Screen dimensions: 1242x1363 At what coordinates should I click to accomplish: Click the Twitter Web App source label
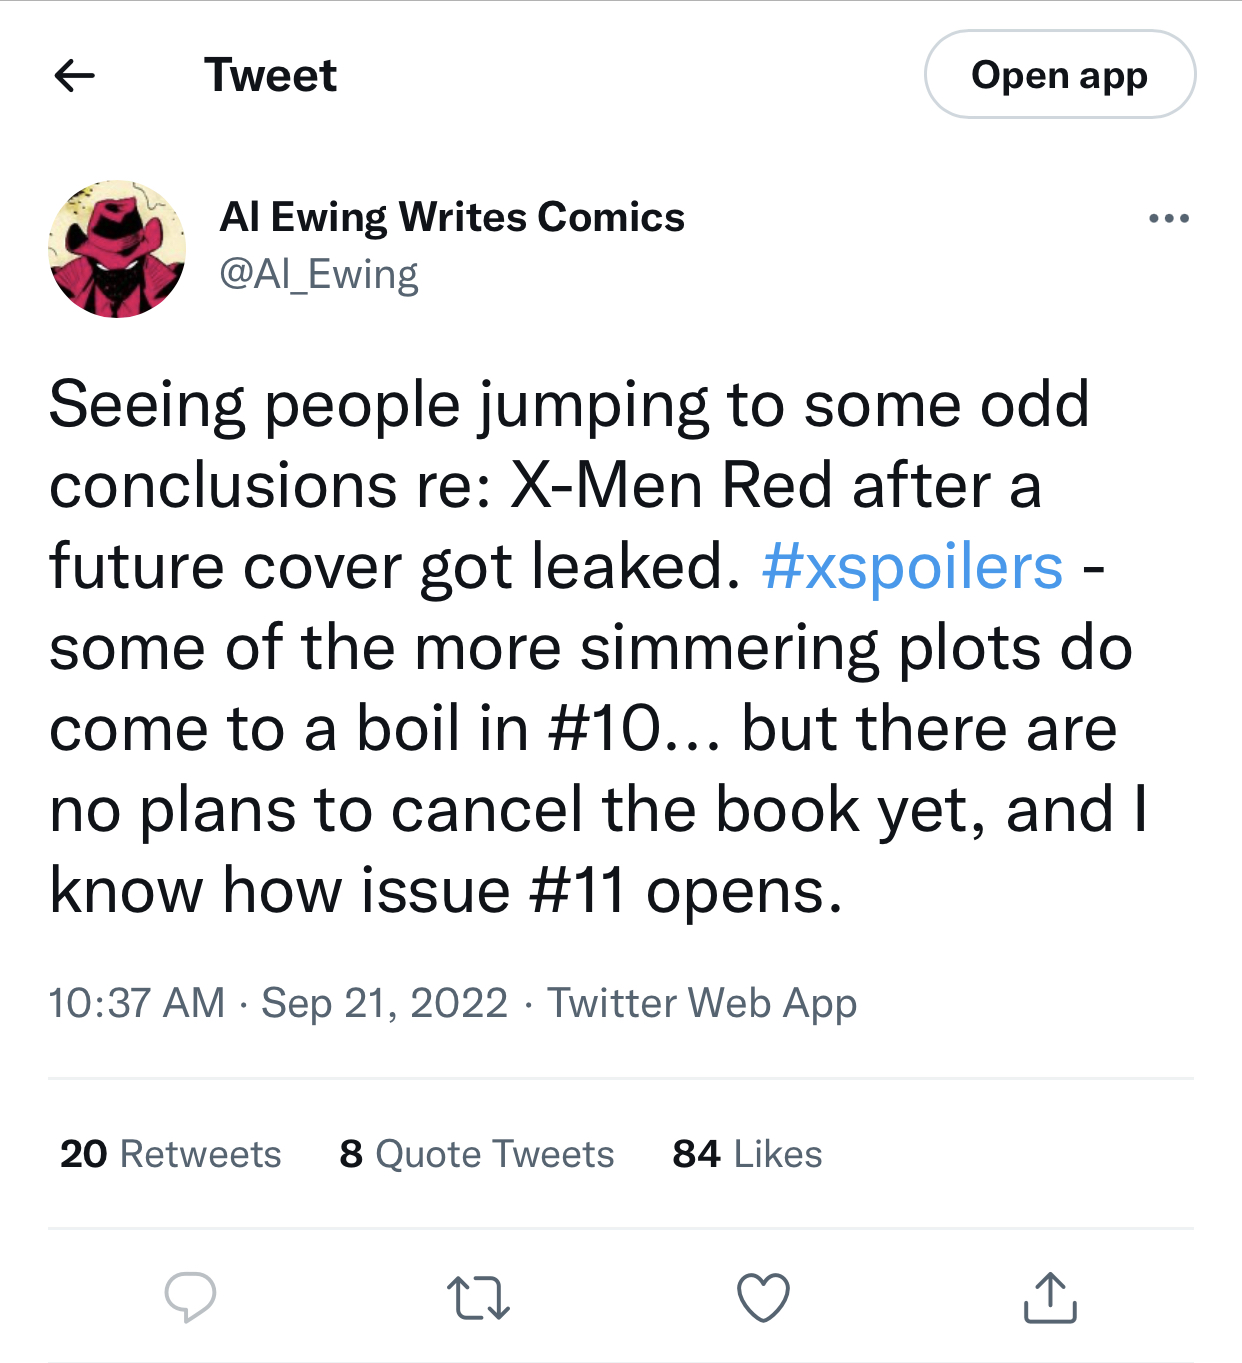click(702, 1003)
